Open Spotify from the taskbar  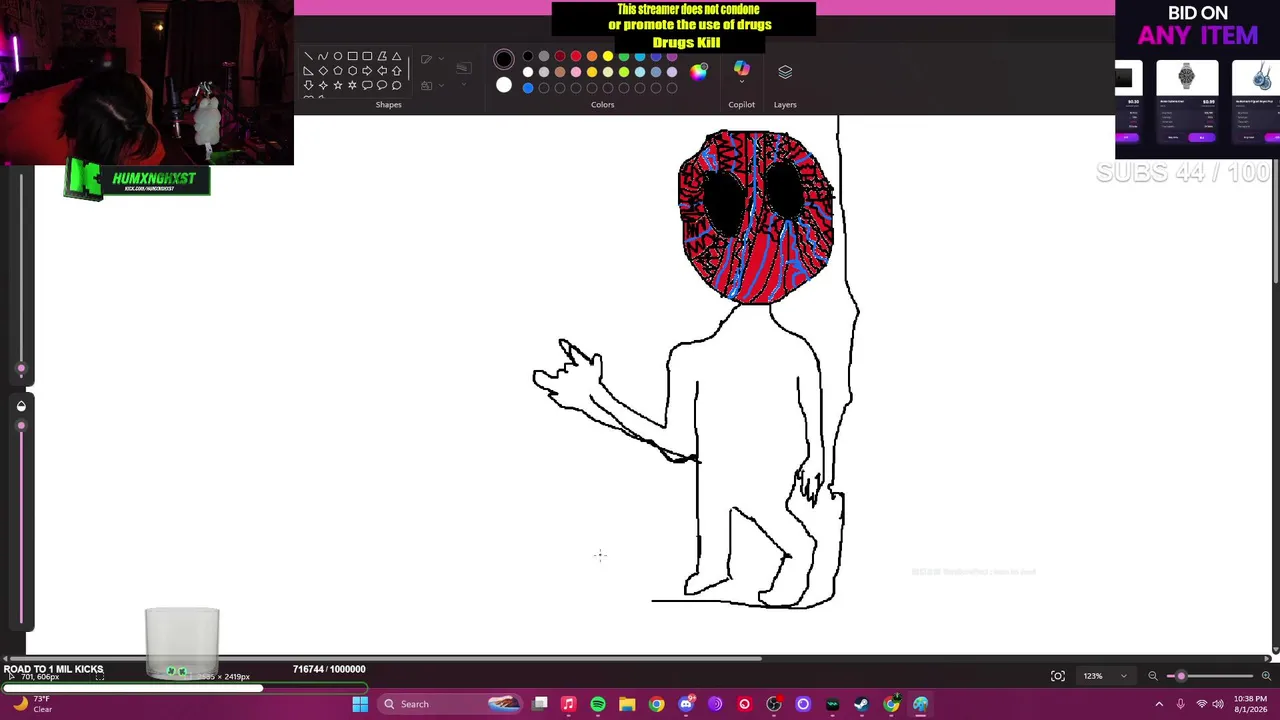click(598, 704)
